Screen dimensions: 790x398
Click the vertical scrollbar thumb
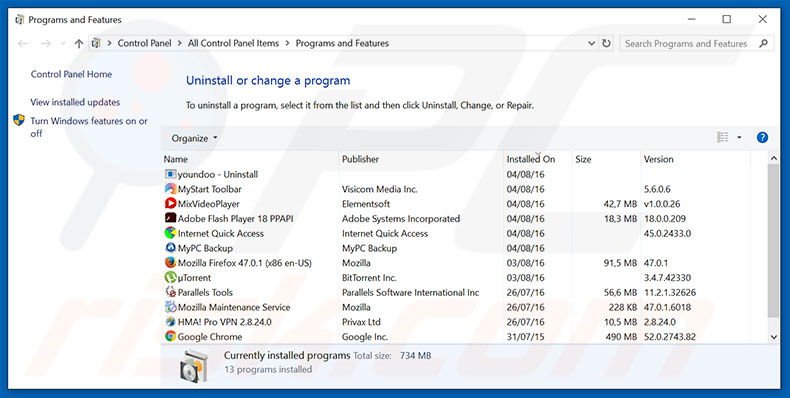[773, 240]
